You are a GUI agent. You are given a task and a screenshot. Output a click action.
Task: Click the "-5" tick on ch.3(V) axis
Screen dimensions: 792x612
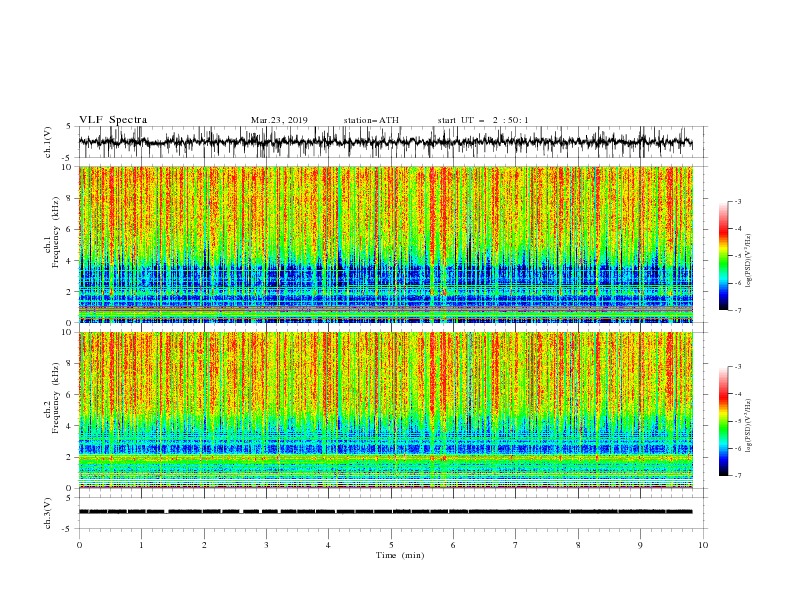click(x=68, y=529)
